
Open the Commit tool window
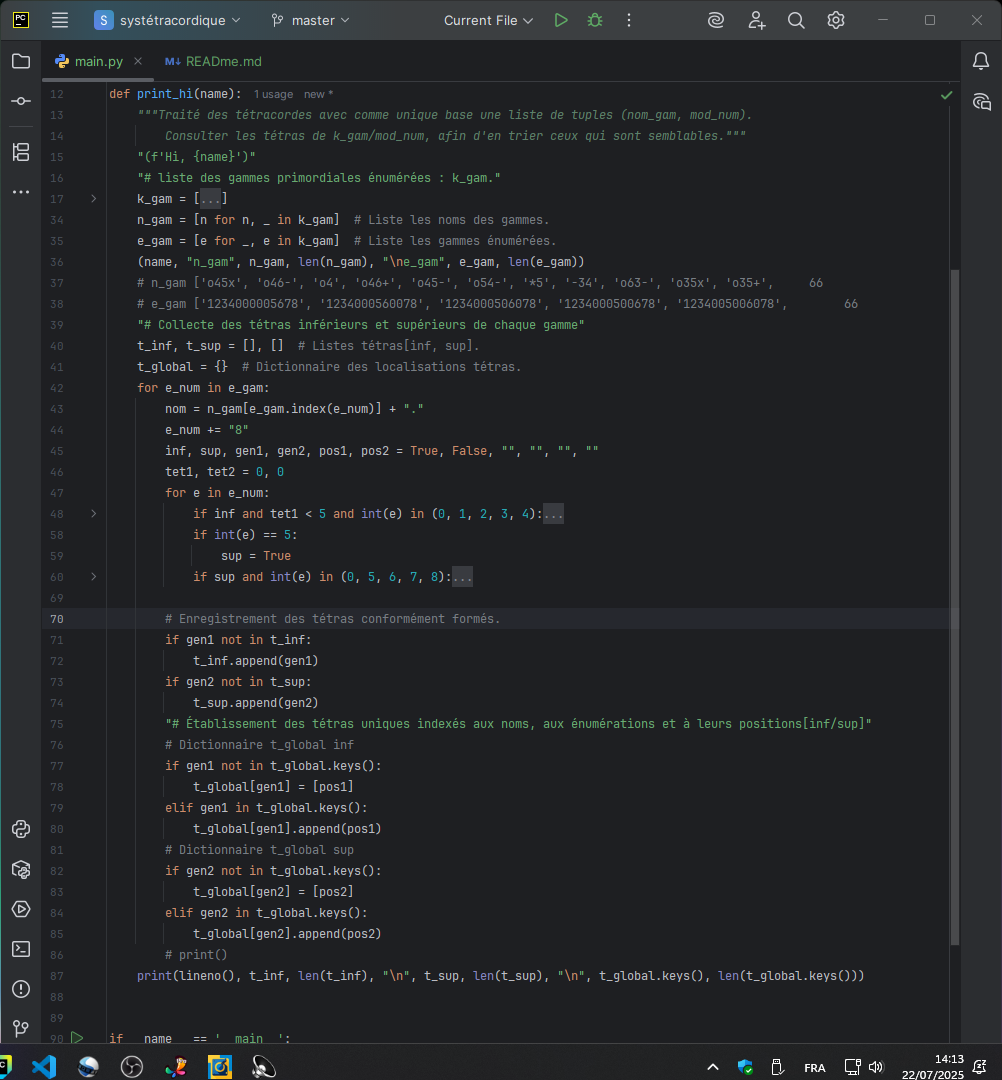click(20, 102)
